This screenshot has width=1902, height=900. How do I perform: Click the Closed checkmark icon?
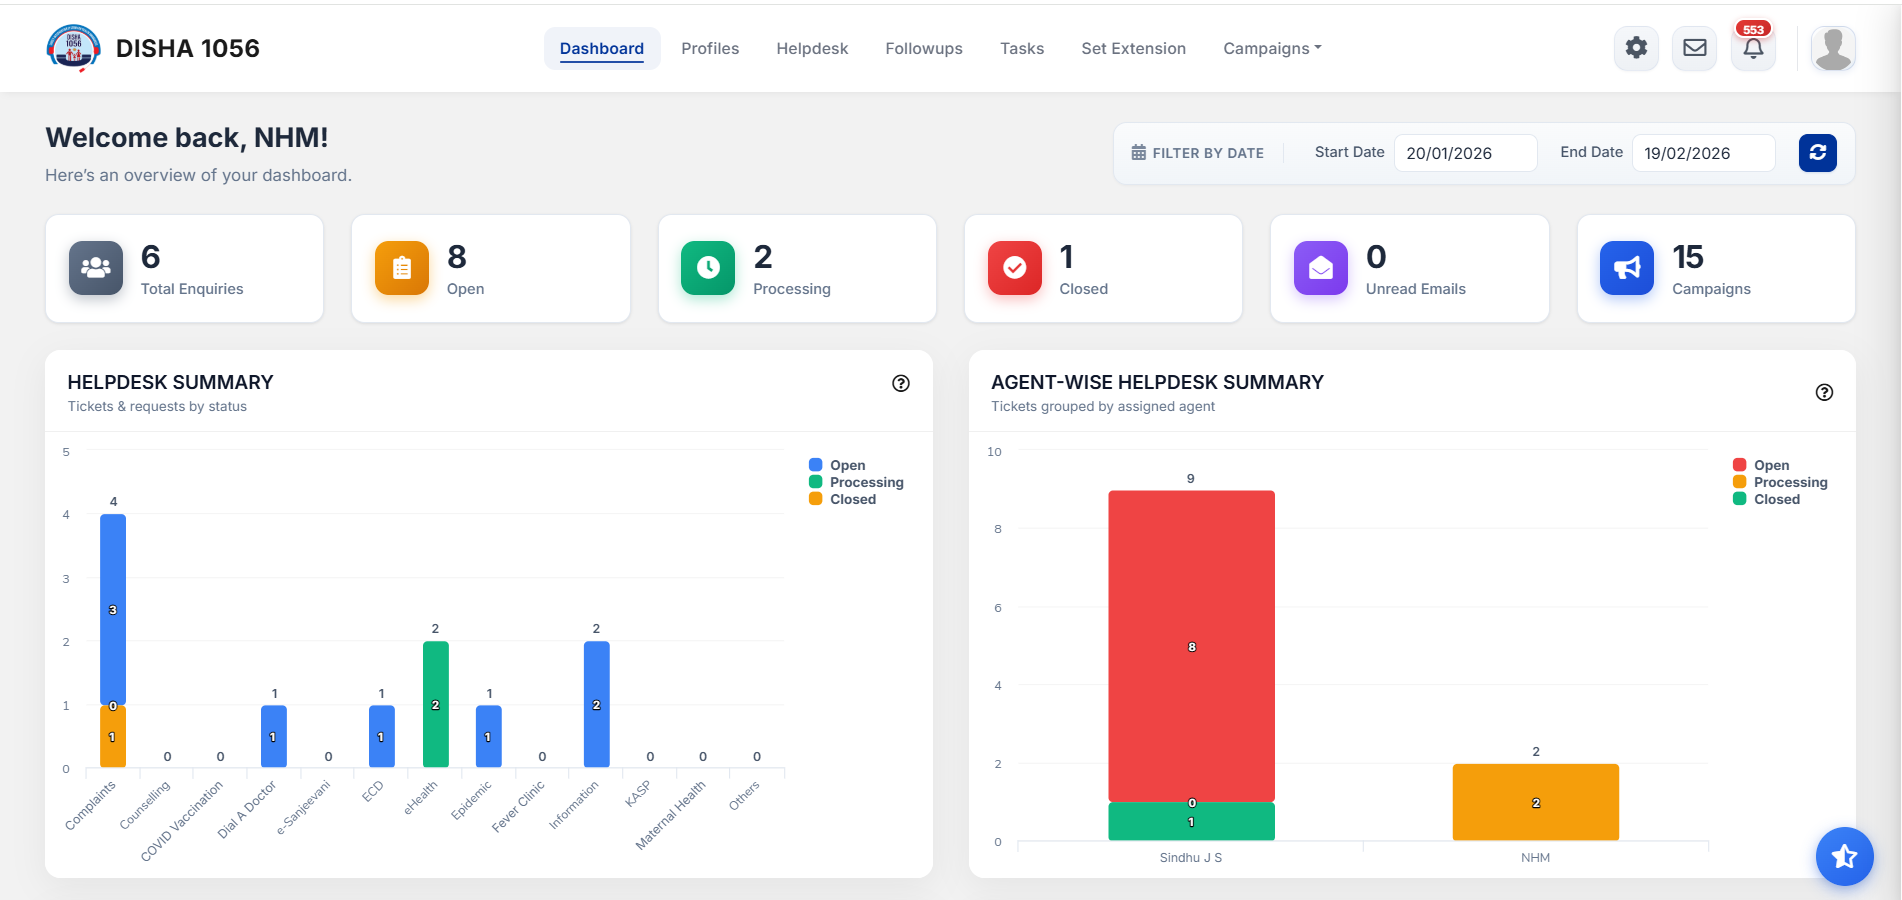coord(1014,268)
